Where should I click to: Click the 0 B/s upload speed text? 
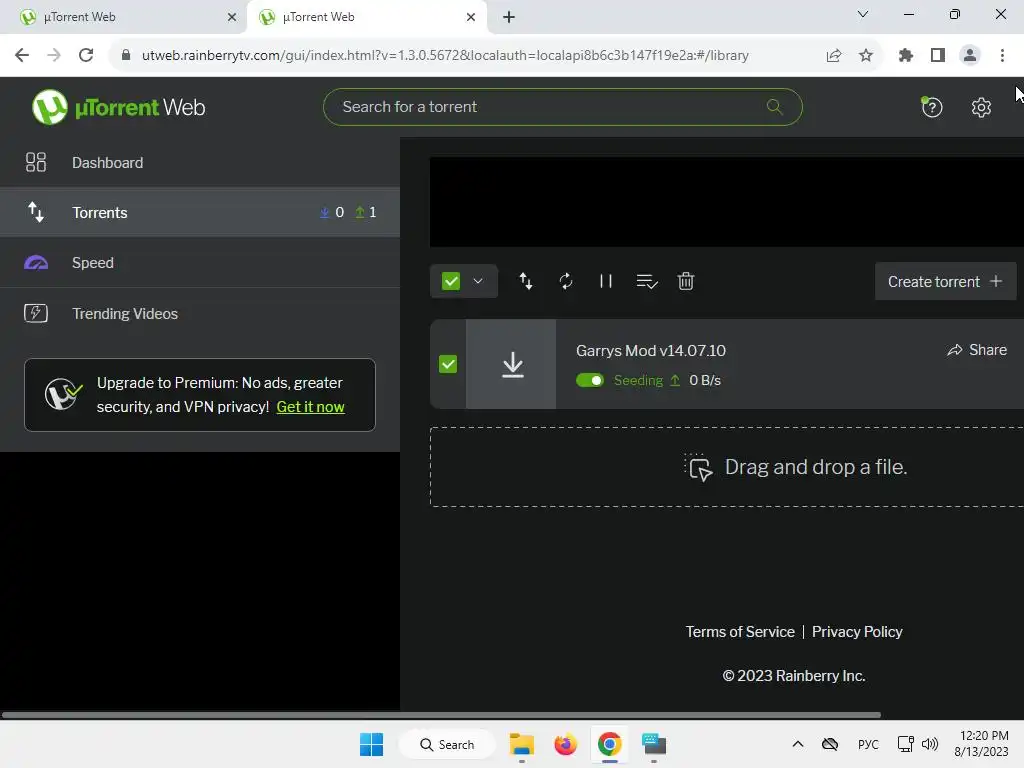705,380
